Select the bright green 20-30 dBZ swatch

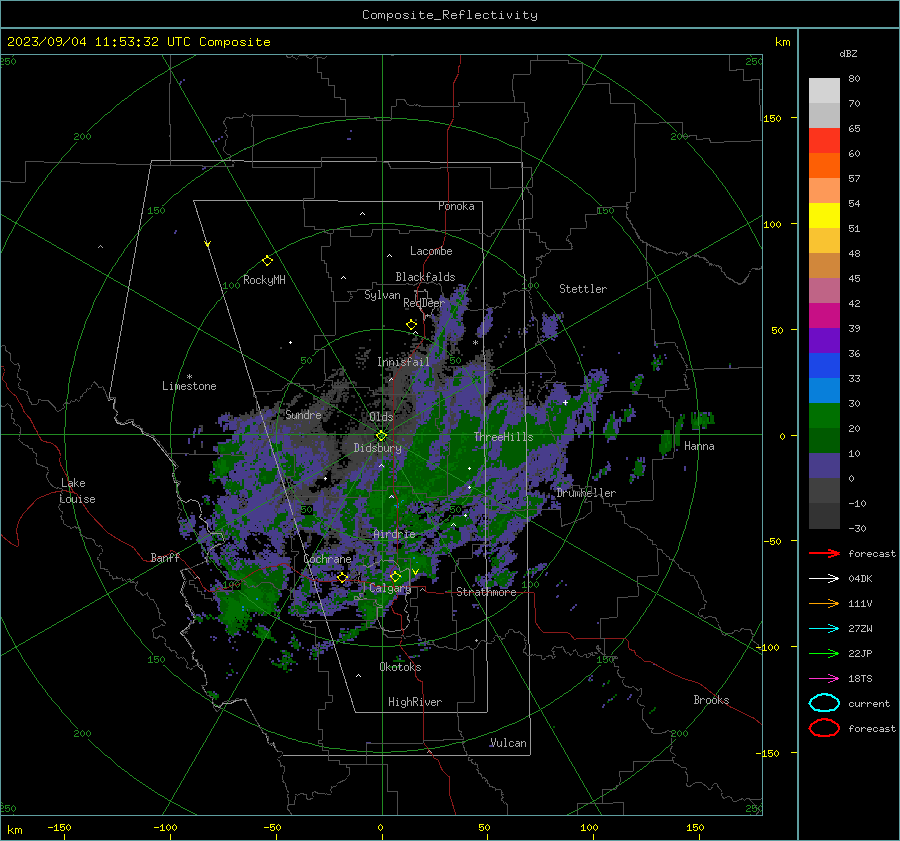[824, 416]
